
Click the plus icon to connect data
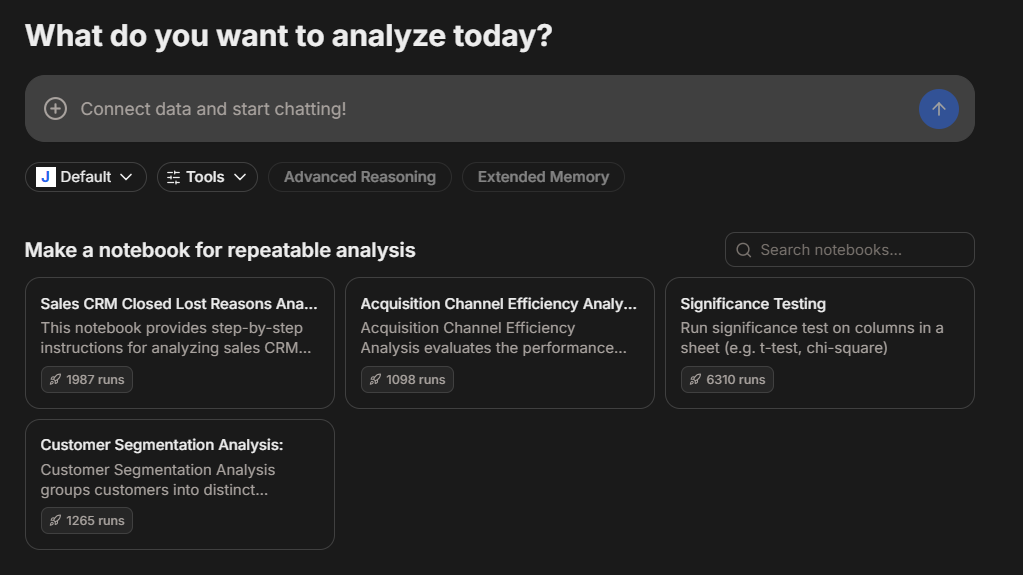[56, 109]
